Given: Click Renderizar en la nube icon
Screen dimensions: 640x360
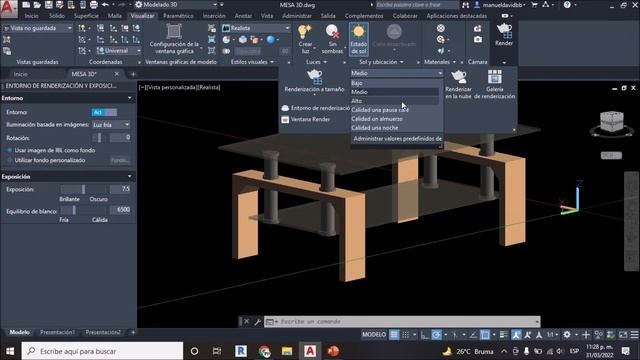Looking at the screenshot, I should (x=458, y=77).
